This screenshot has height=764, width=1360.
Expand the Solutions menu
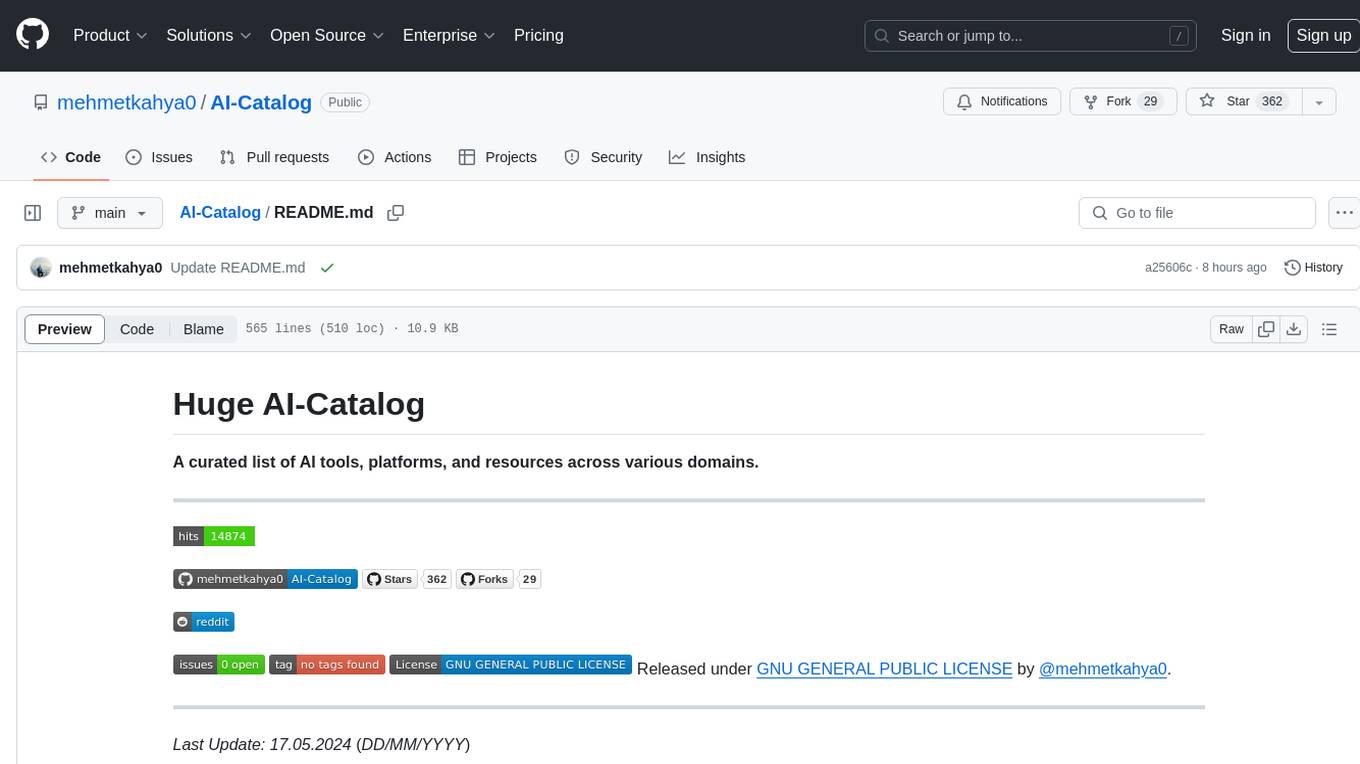point(209,35)
